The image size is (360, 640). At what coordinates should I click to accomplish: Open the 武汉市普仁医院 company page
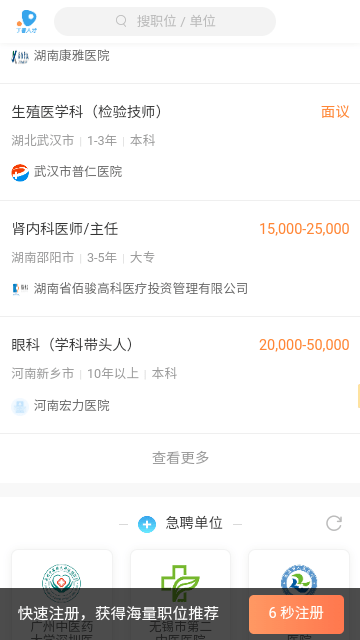click(x=78, y=171)
